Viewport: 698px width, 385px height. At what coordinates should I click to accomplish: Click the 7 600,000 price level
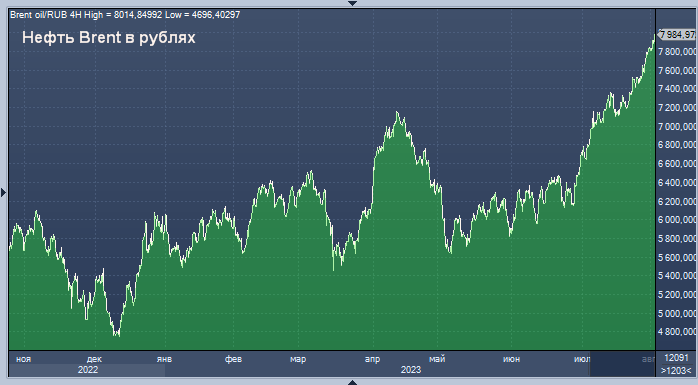pos(677,71)
